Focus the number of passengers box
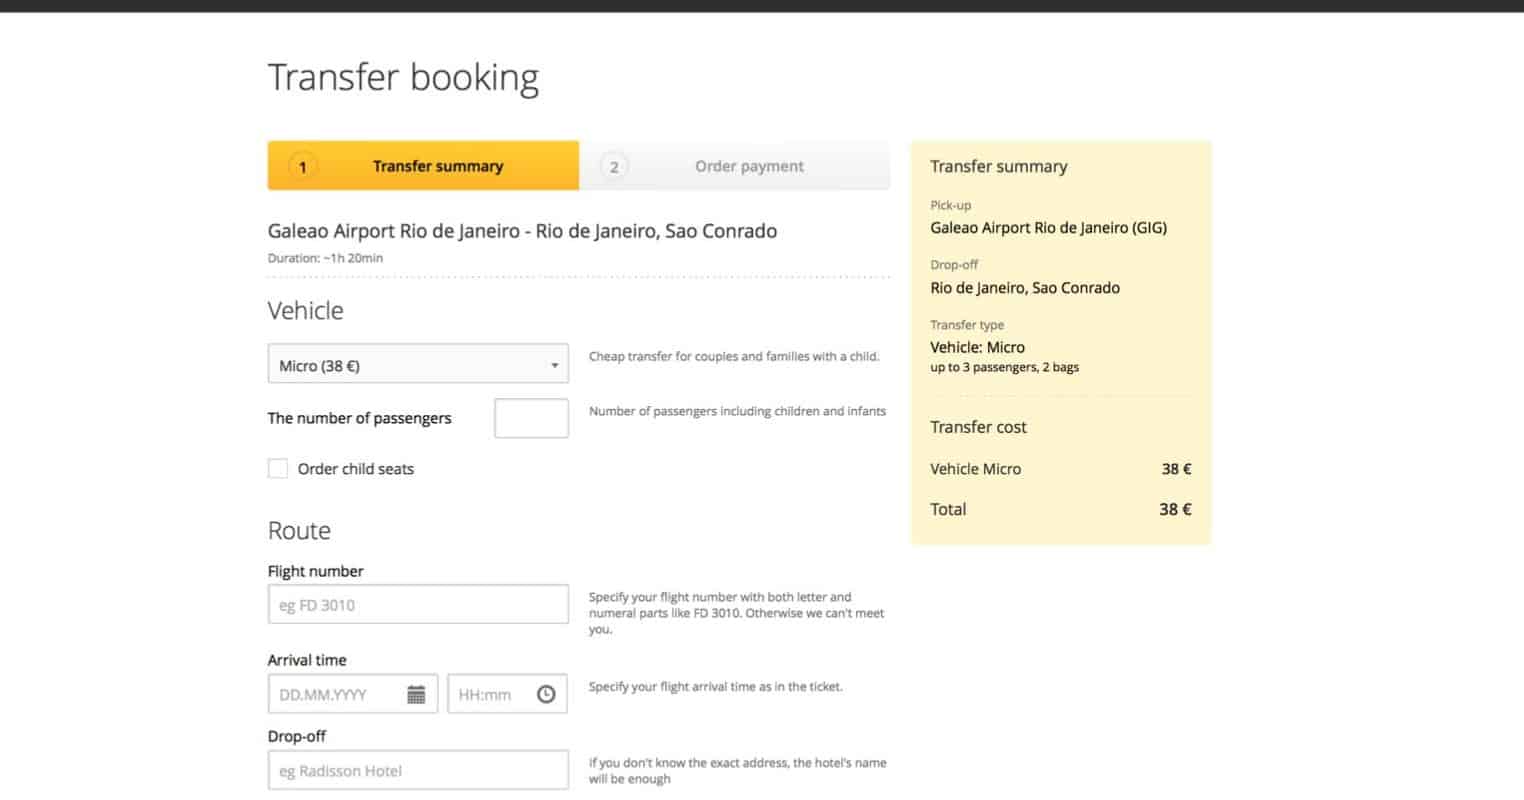 531,418
